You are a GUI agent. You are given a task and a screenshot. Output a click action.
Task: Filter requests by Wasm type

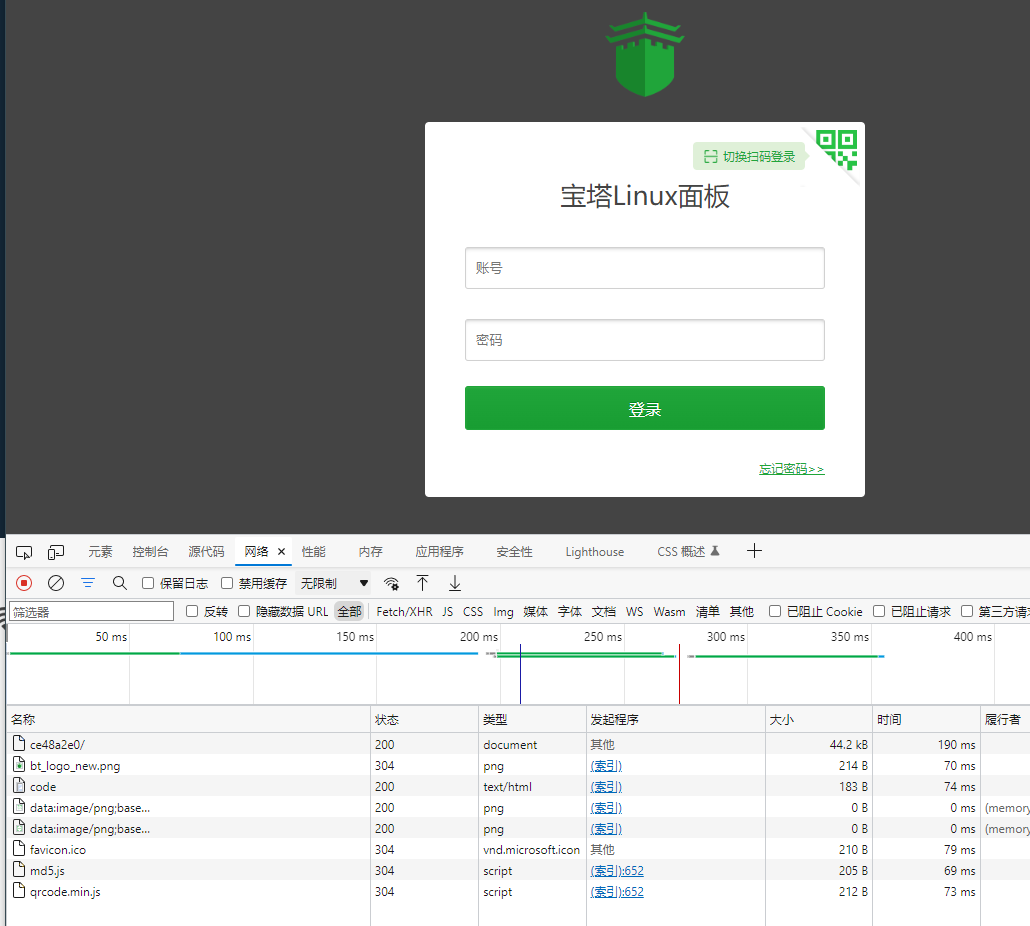(x=669, y=611)
